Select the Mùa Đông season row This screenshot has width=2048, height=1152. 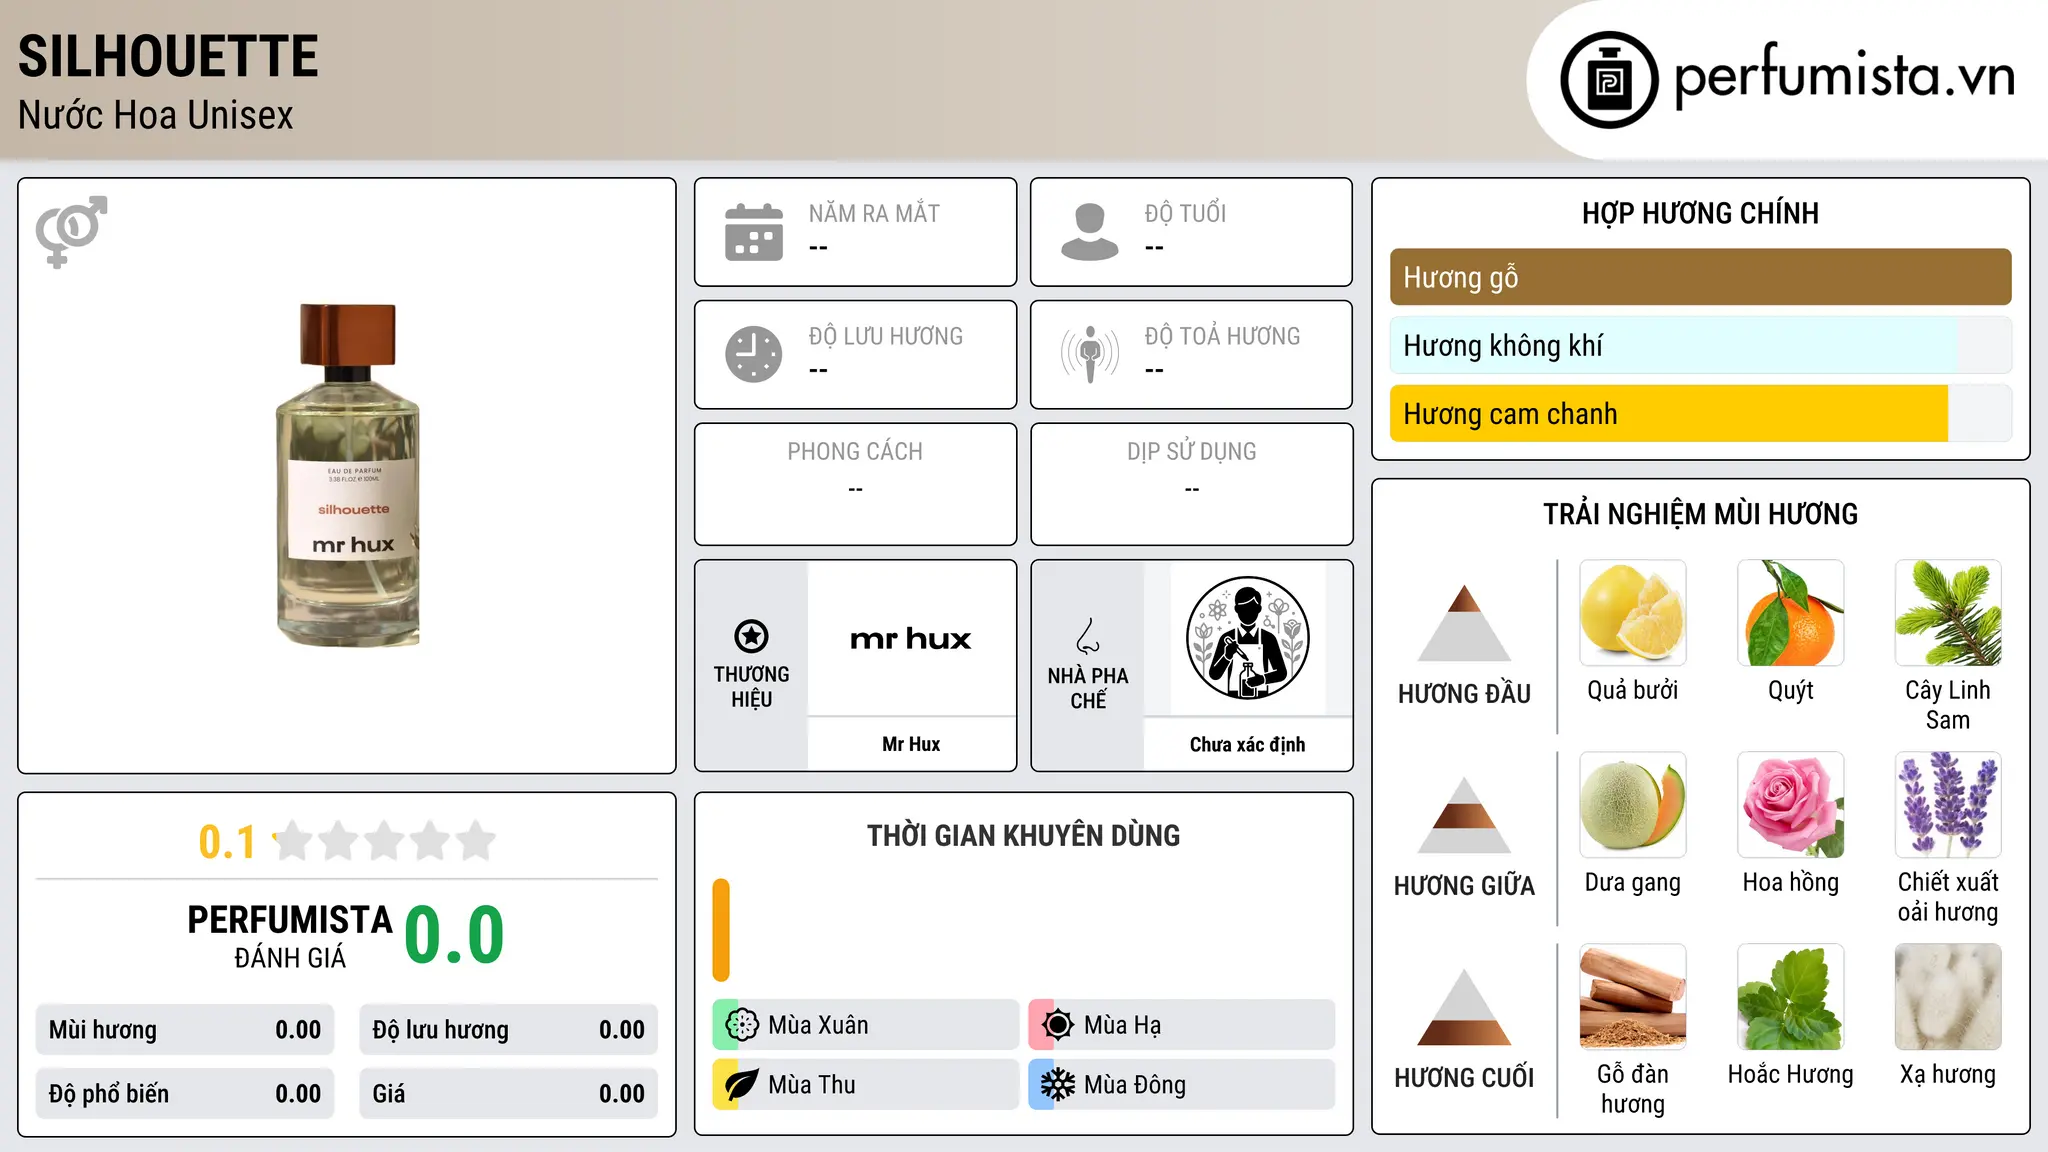(x=1181, y=1085)
